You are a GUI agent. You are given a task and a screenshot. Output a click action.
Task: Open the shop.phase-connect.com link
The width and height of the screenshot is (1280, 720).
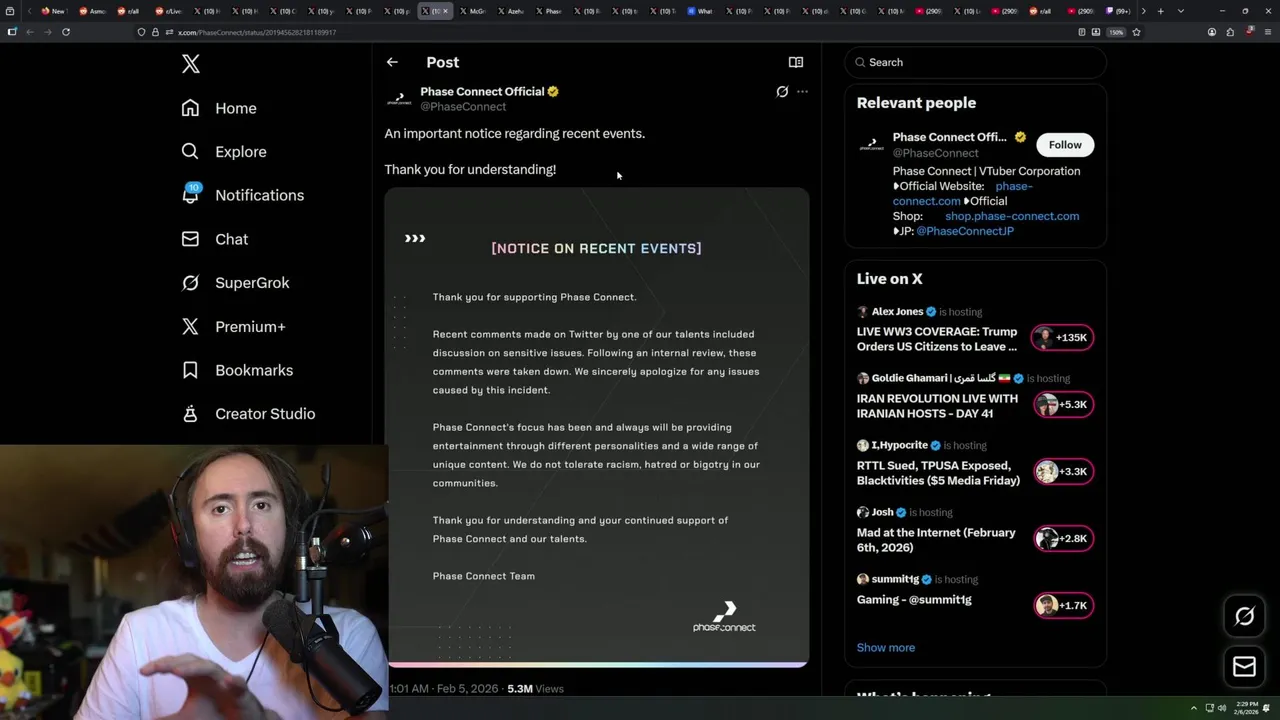(1012, 216)
